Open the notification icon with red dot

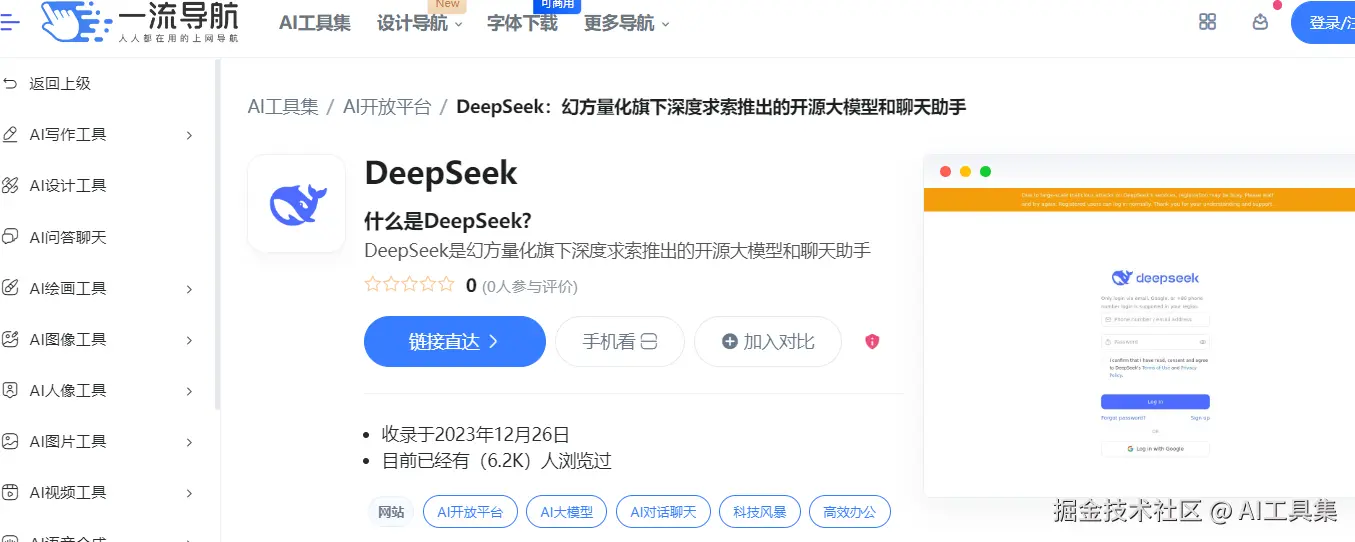[x=1260, y=22]
